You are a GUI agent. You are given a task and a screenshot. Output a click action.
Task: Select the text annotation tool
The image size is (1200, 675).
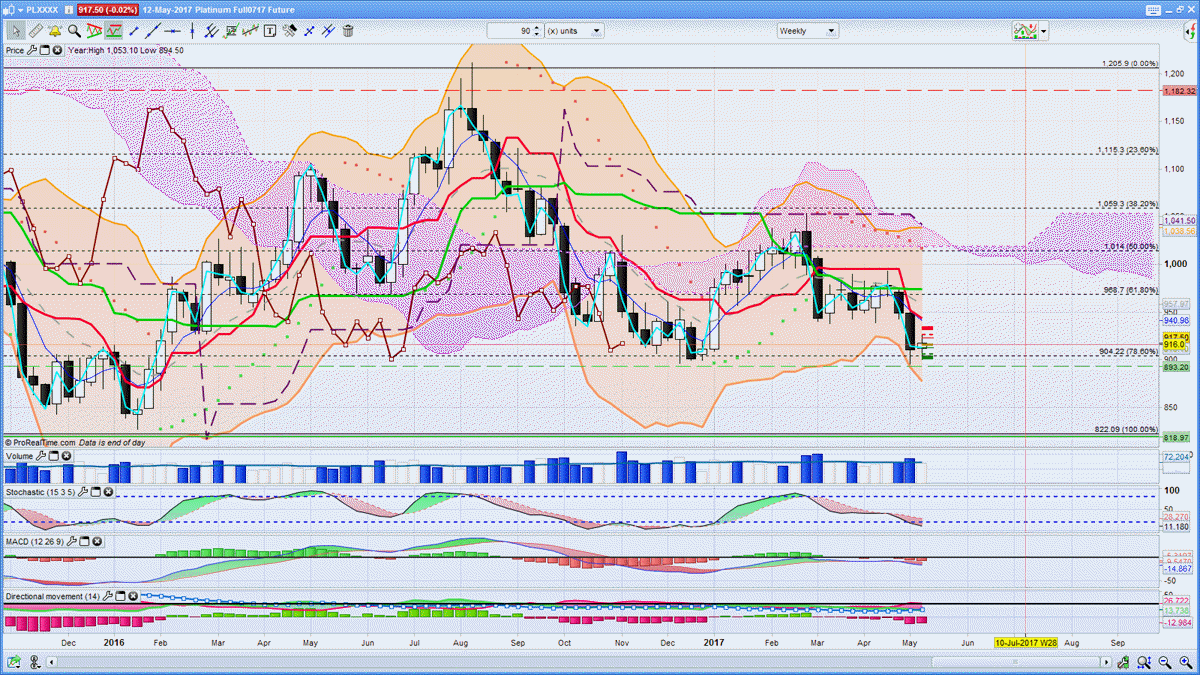click(x=270, y=31)
